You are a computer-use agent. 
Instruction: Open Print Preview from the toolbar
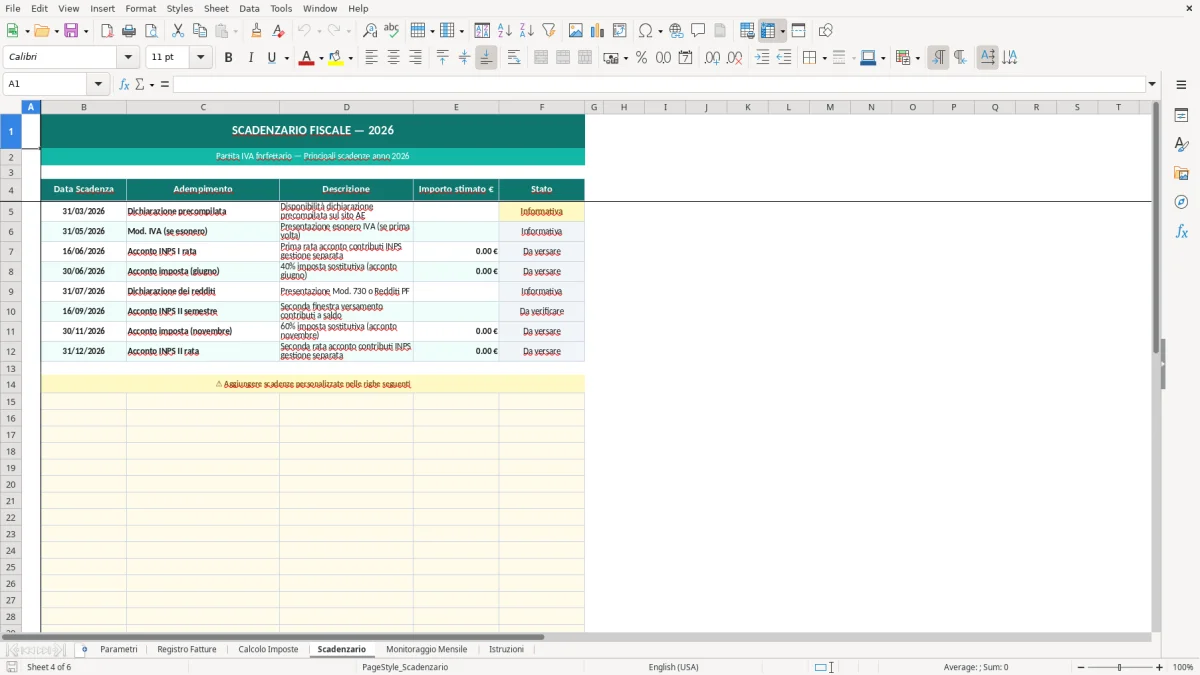pos(151,31)
